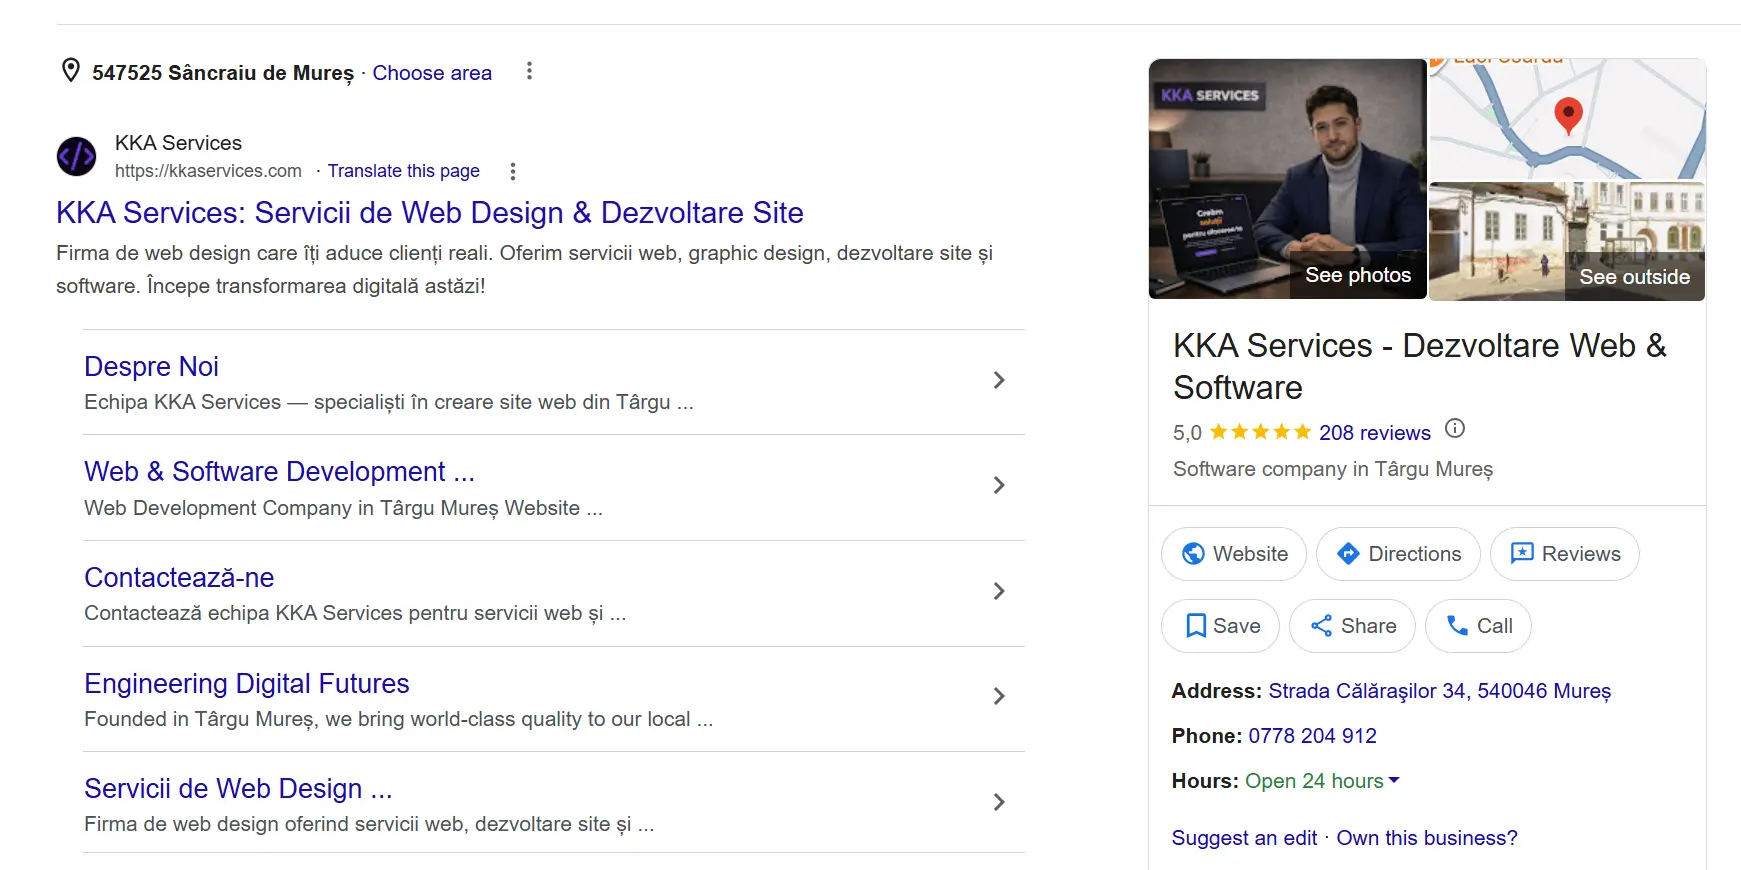Click the Choose area link
The width and height of the screenshot is (1741, 870).
coord(432,73)
